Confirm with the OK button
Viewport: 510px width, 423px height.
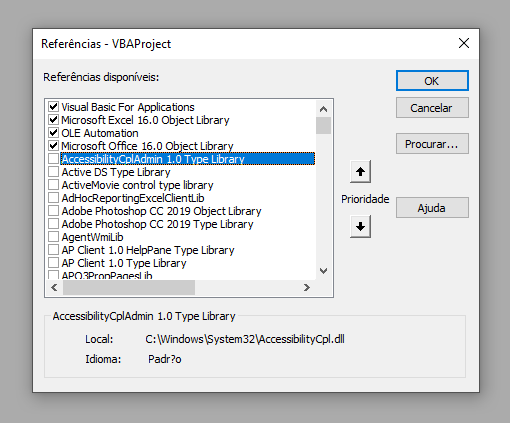point(432,81)
